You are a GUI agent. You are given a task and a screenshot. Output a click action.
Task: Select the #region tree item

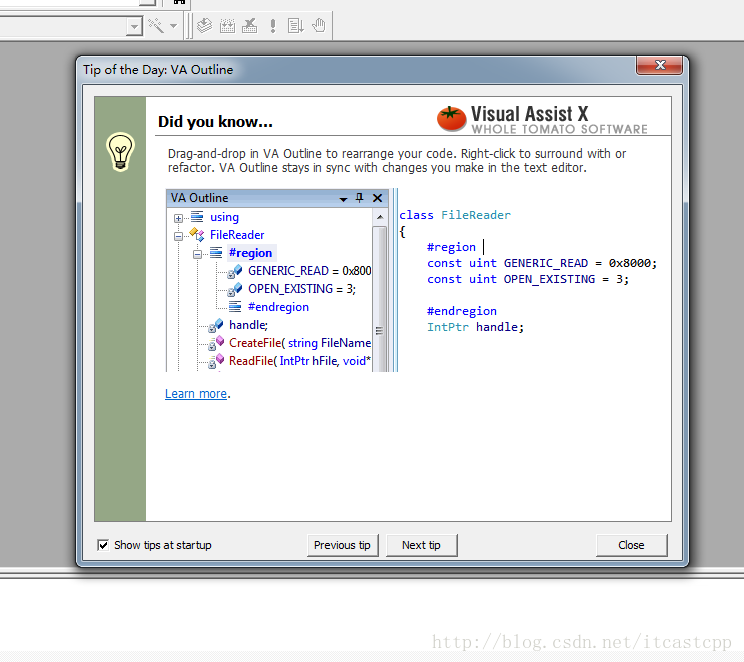pos(251,253)
